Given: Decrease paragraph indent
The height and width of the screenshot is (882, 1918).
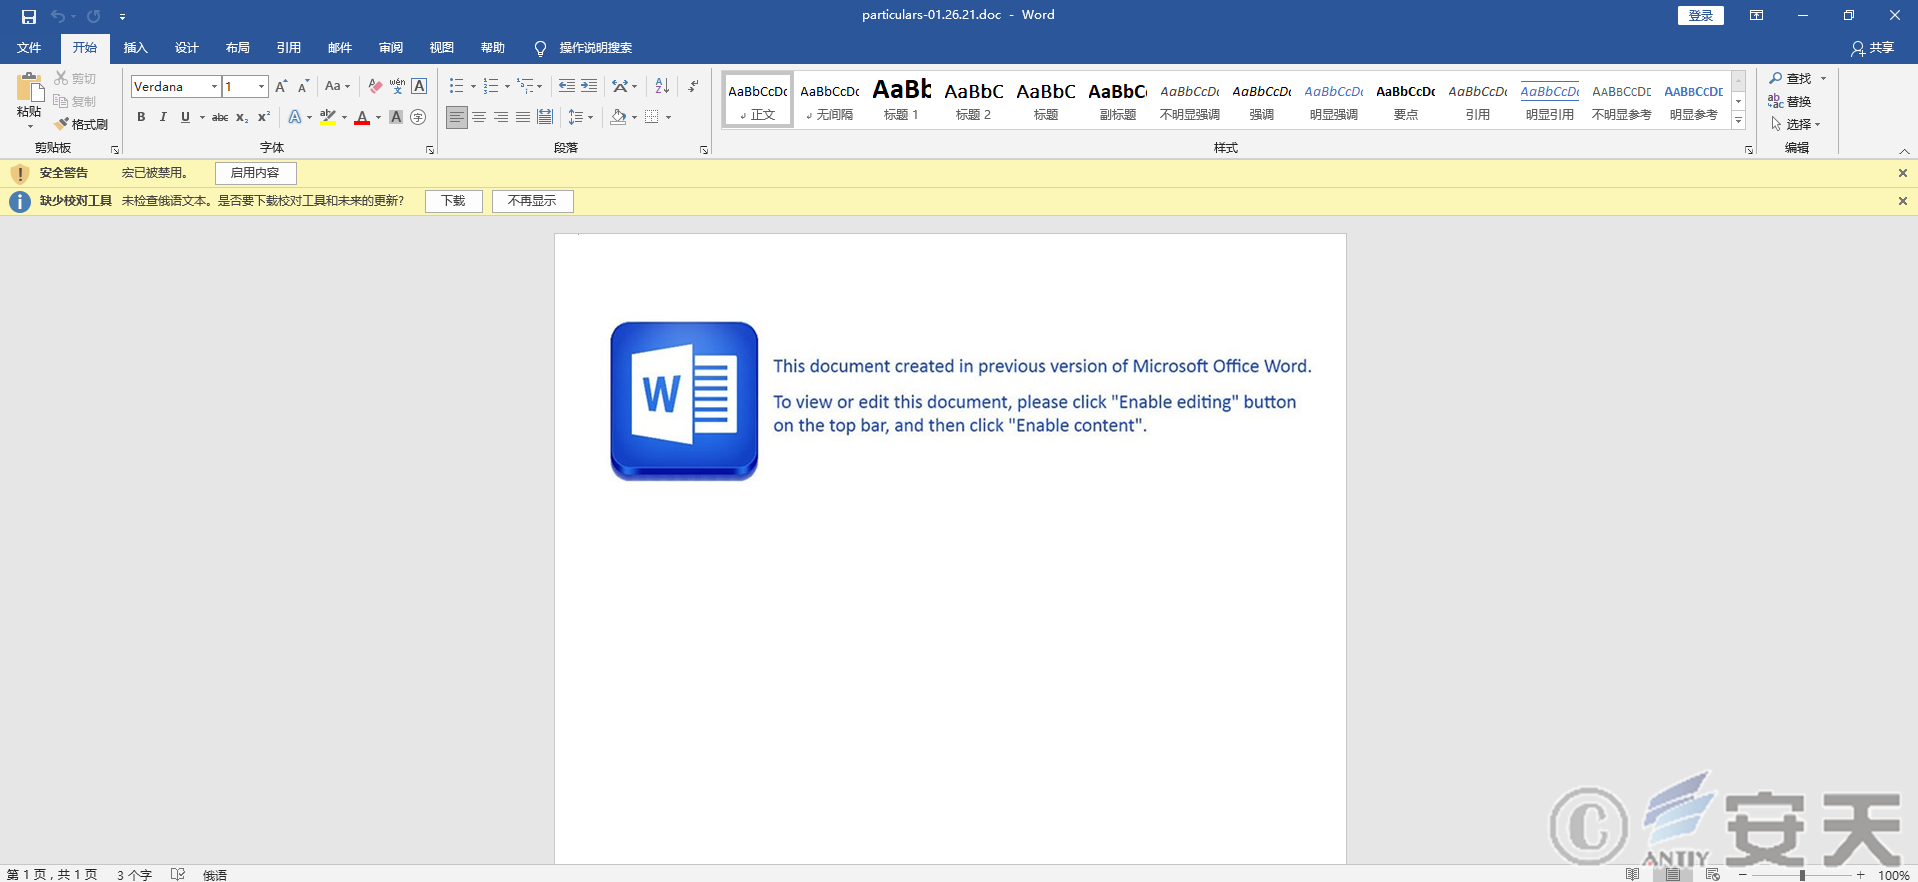Looking at the screenshot, I should pos(567,86).
